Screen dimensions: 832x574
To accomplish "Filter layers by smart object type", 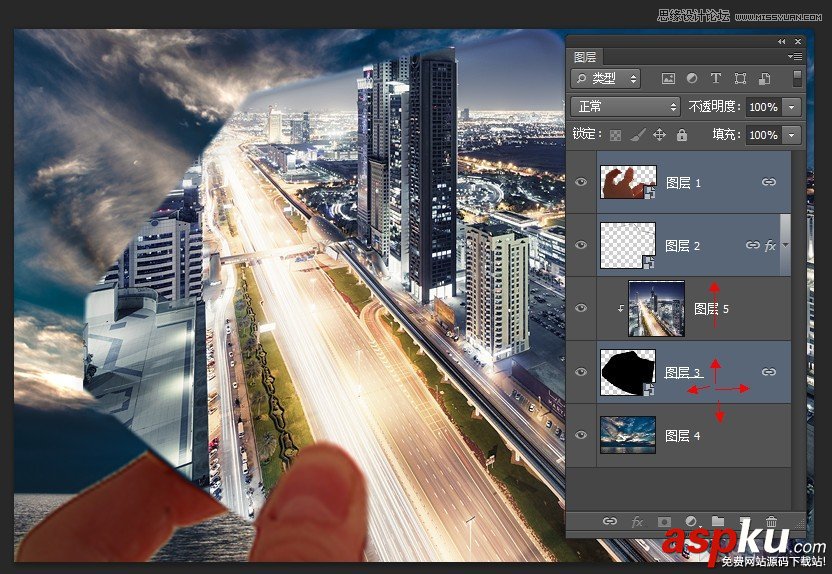I will click(765, 79).
